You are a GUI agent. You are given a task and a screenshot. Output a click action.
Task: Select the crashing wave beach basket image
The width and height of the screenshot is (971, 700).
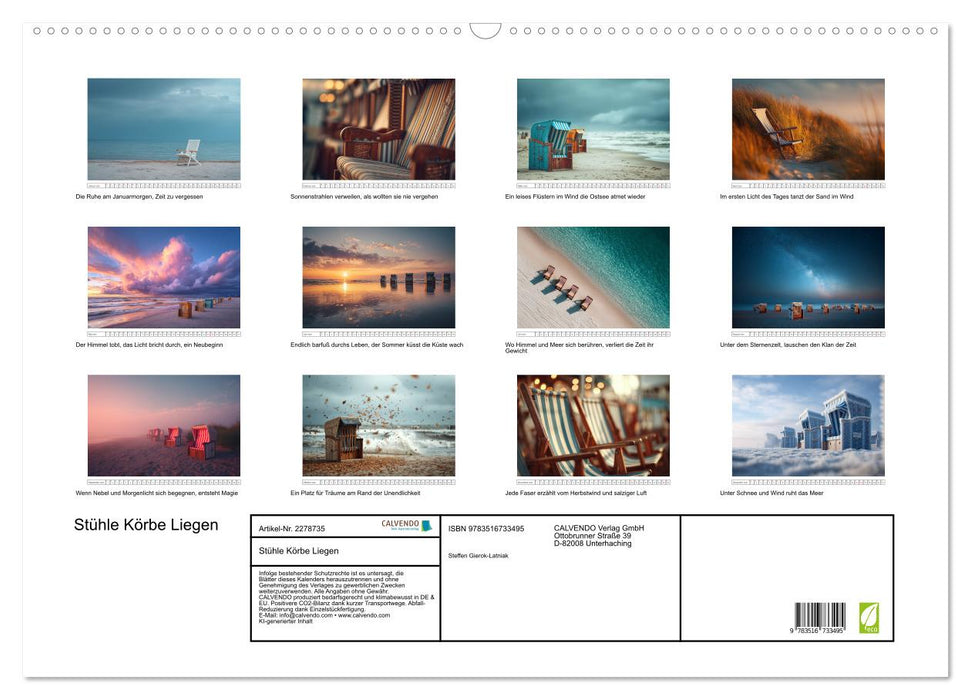click(x=379, y=425)
